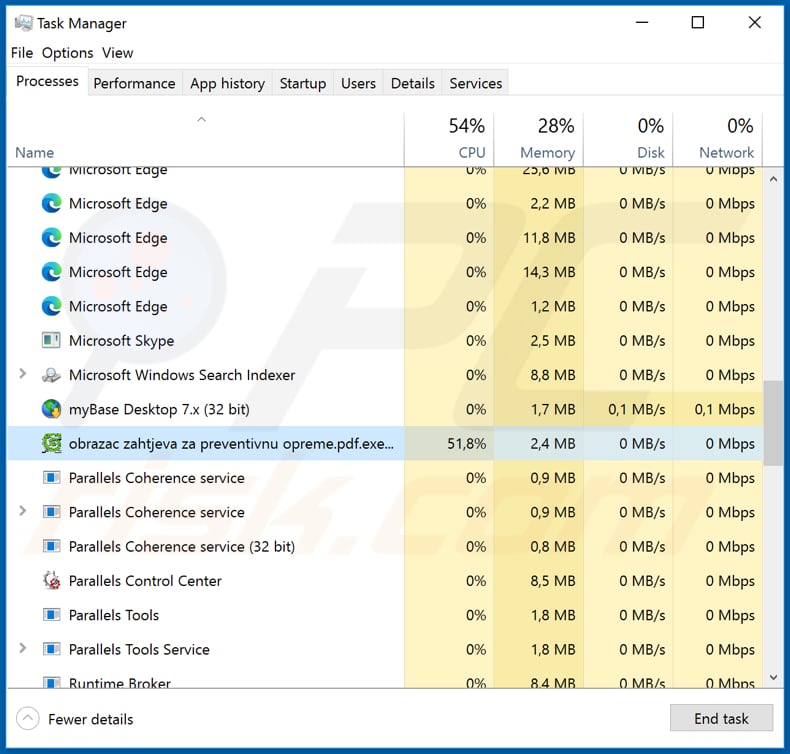Open the Details tab

pyautogui.click(x=413, y=83)
